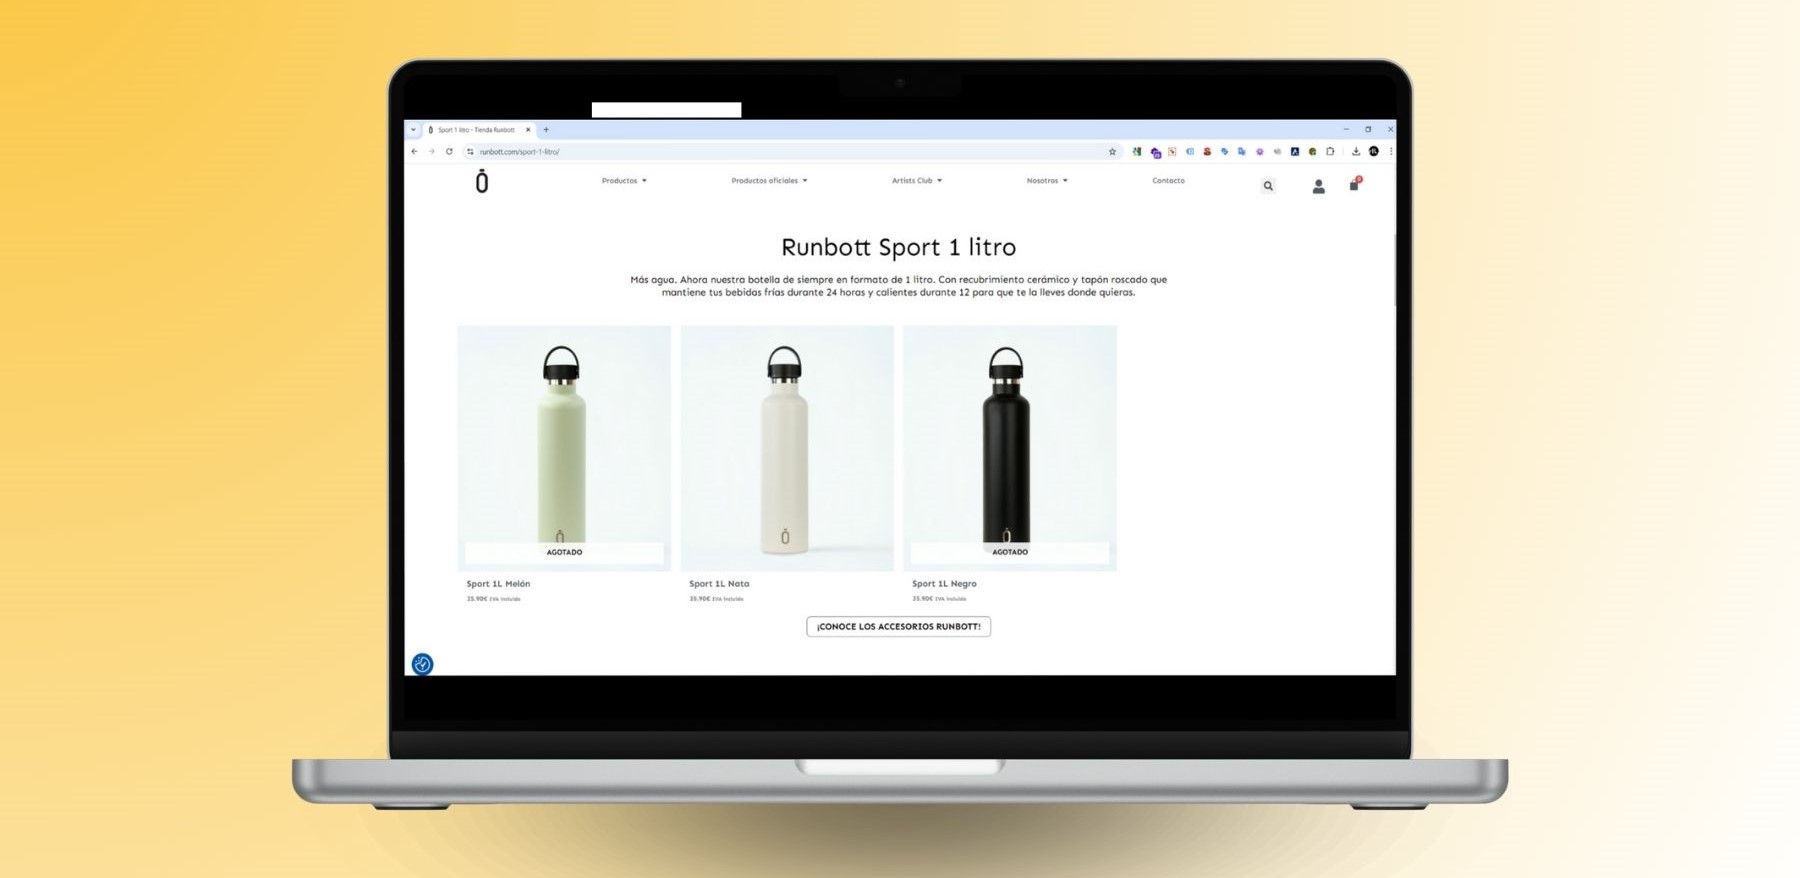Open the Chrome three-dot menu
The width and height of the screenshot is (1800, 878).
click(1391, 152)
